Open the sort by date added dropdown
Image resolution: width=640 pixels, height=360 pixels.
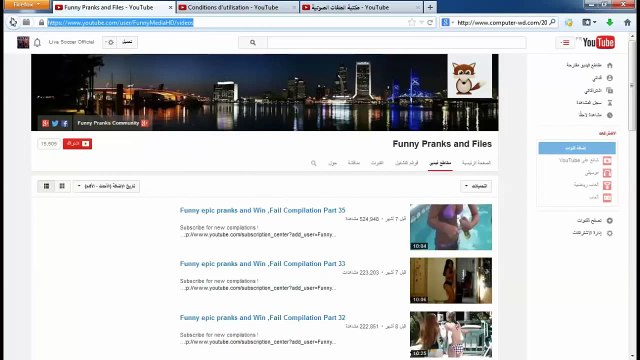pos(107,186)
